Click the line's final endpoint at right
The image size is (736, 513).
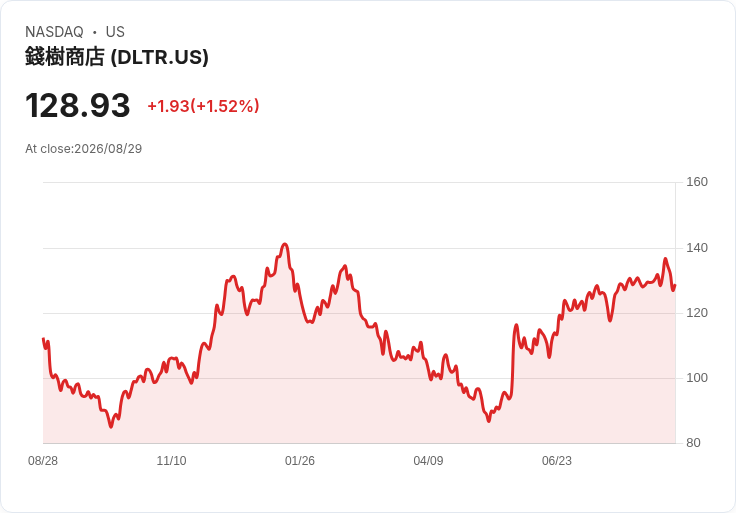pos(675,285)
